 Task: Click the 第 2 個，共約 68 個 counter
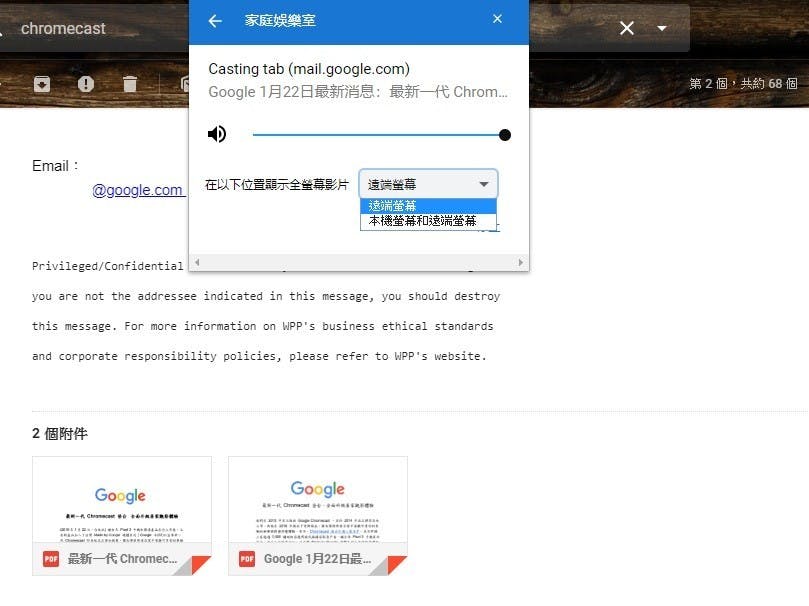[743, 84]
